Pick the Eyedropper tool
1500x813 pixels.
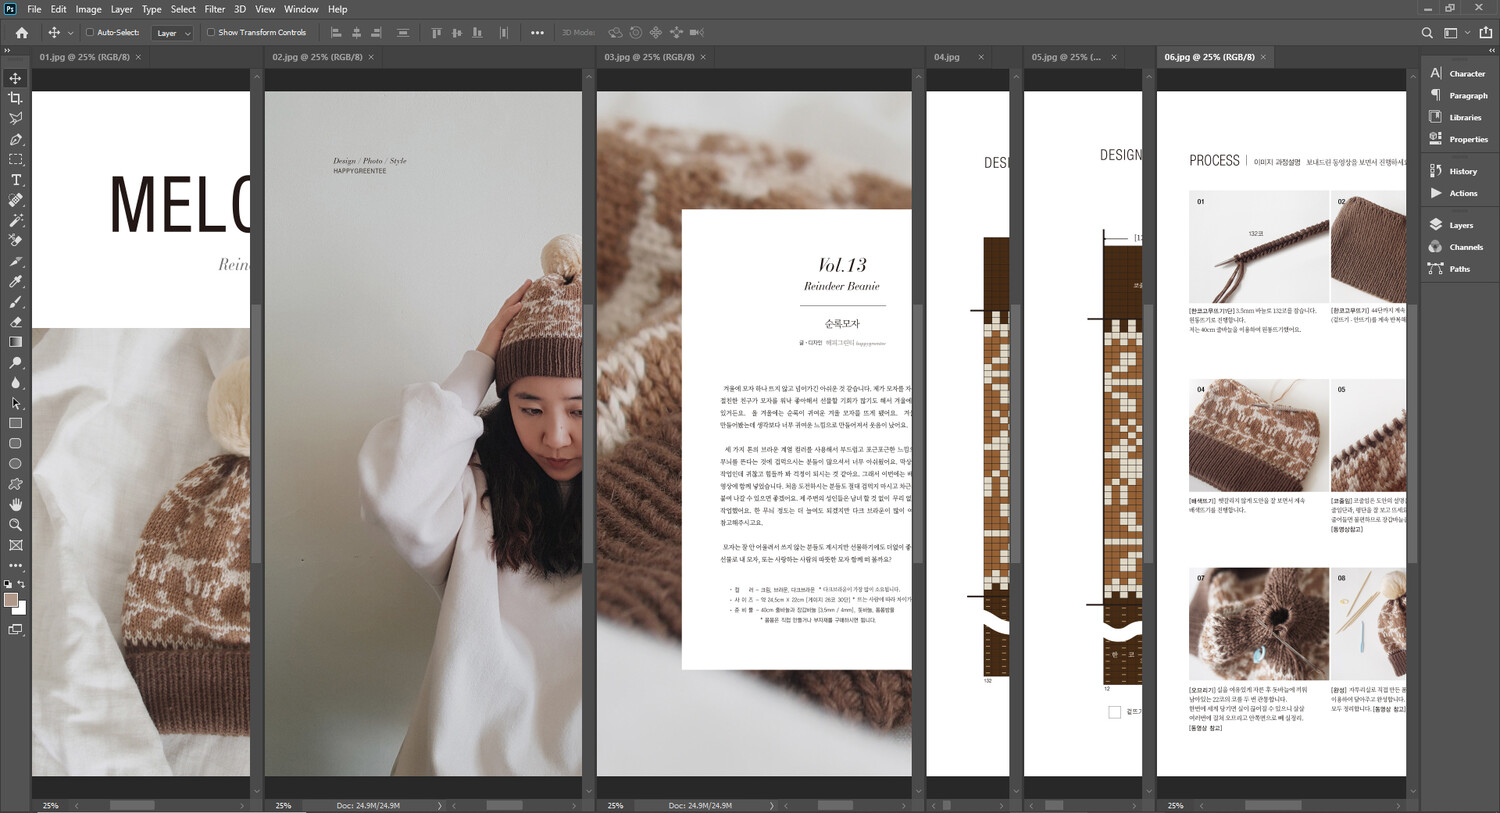coord(15,281)
